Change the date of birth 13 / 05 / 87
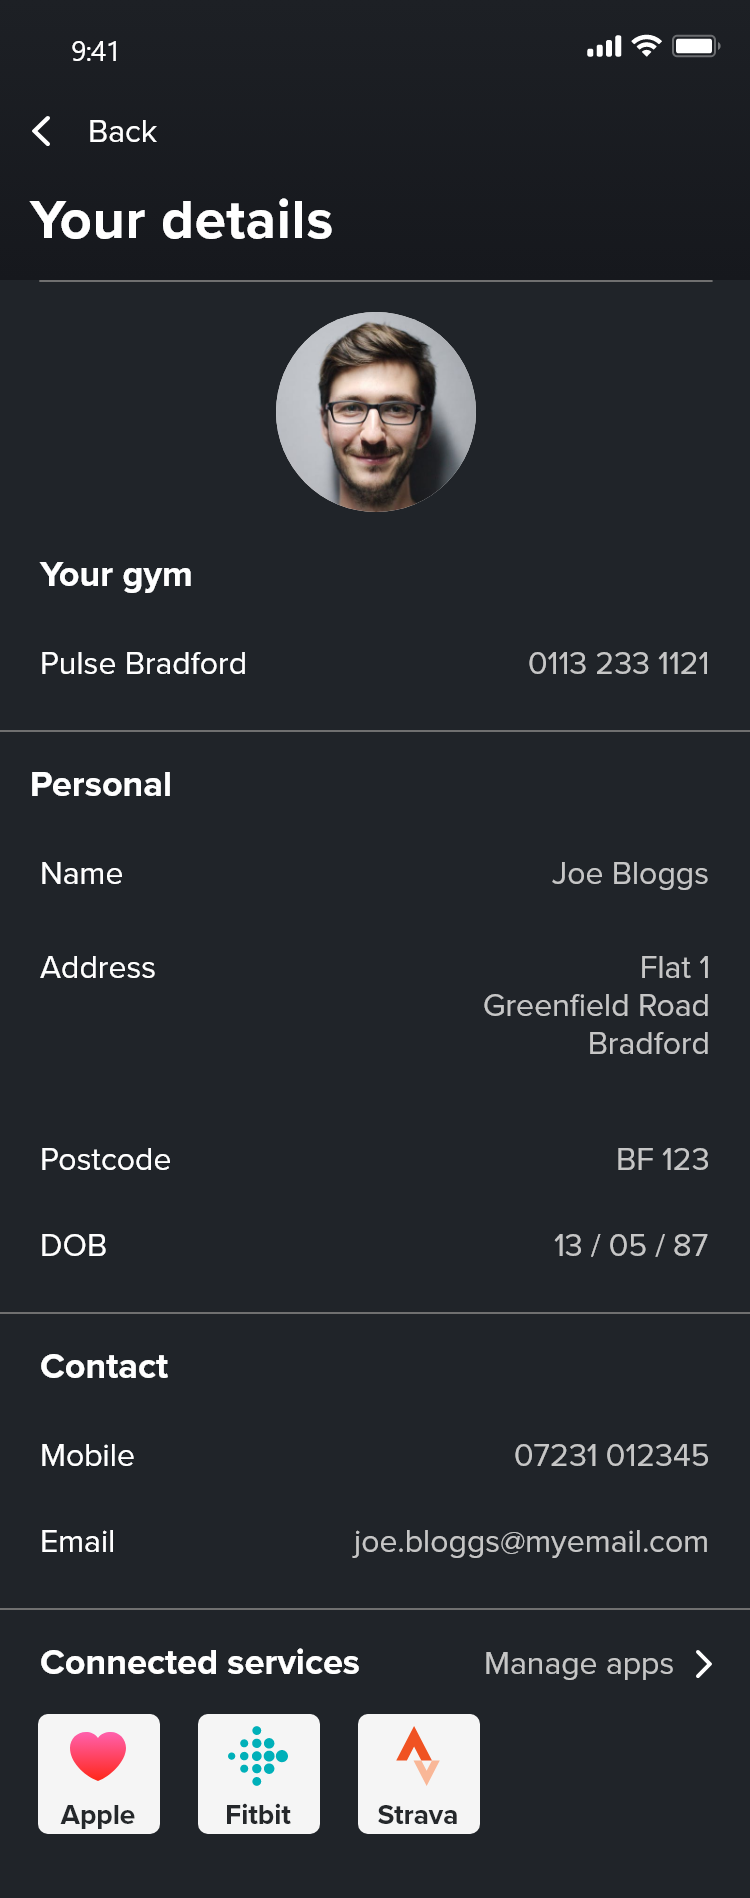The image size is (750, 1898). coord(630,1245)
